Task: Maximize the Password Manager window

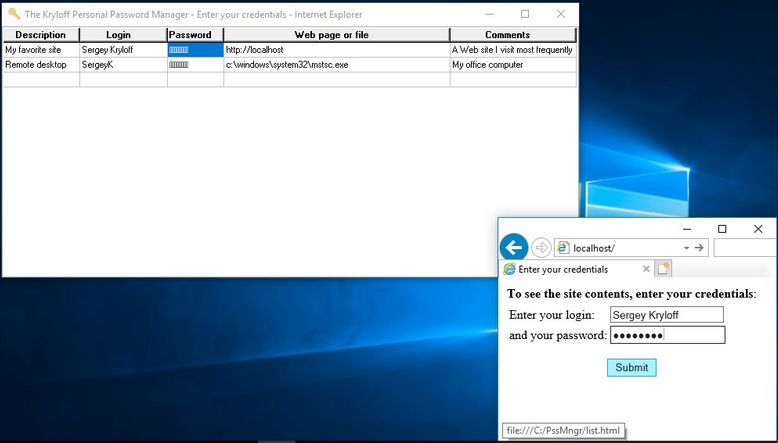Action: point(525,14)
